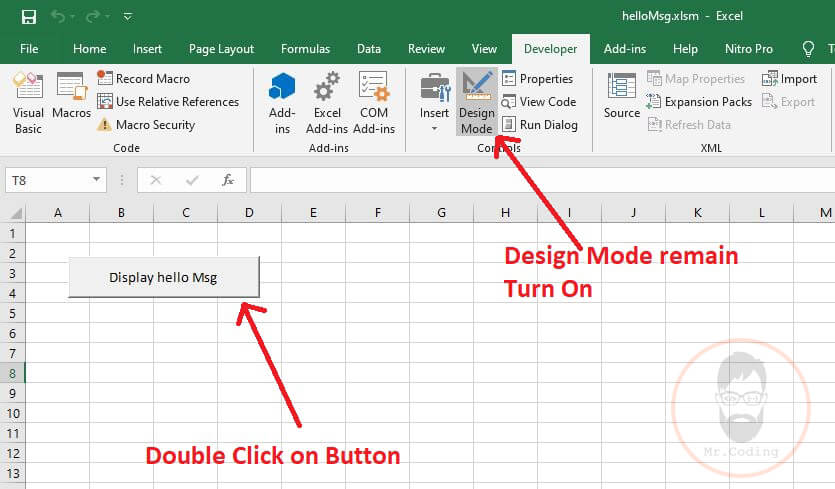The width and height of the screenshot is (835, 489).
Task: Toggle Use Relative References
Action: 168,101
